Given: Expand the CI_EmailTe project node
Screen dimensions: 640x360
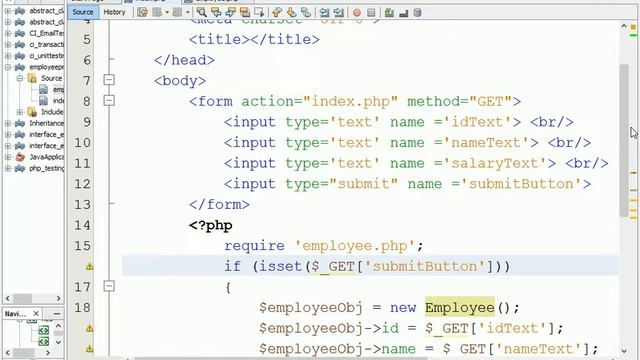Looking at the screenshot, I should point(8,33).
